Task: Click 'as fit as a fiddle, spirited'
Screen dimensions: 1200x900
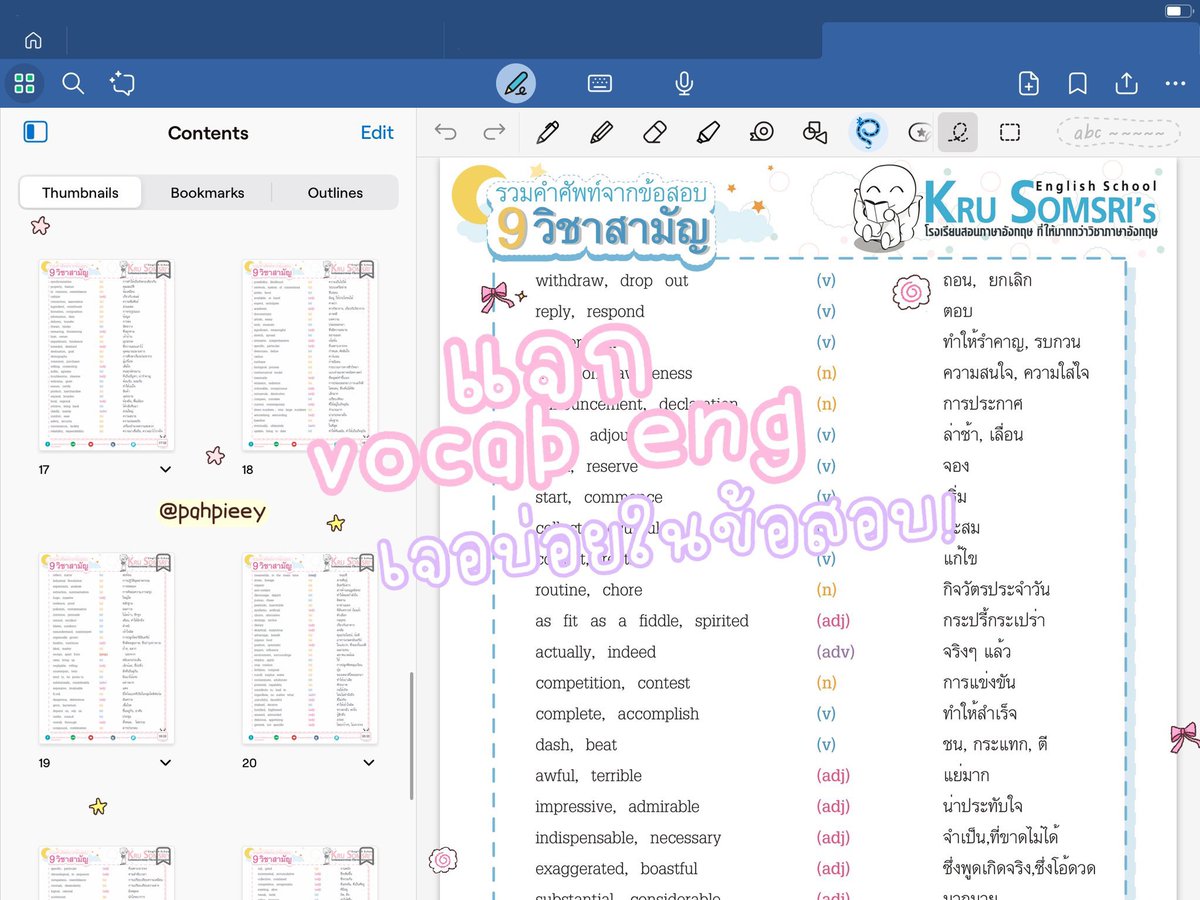Action: coord(642,621)
